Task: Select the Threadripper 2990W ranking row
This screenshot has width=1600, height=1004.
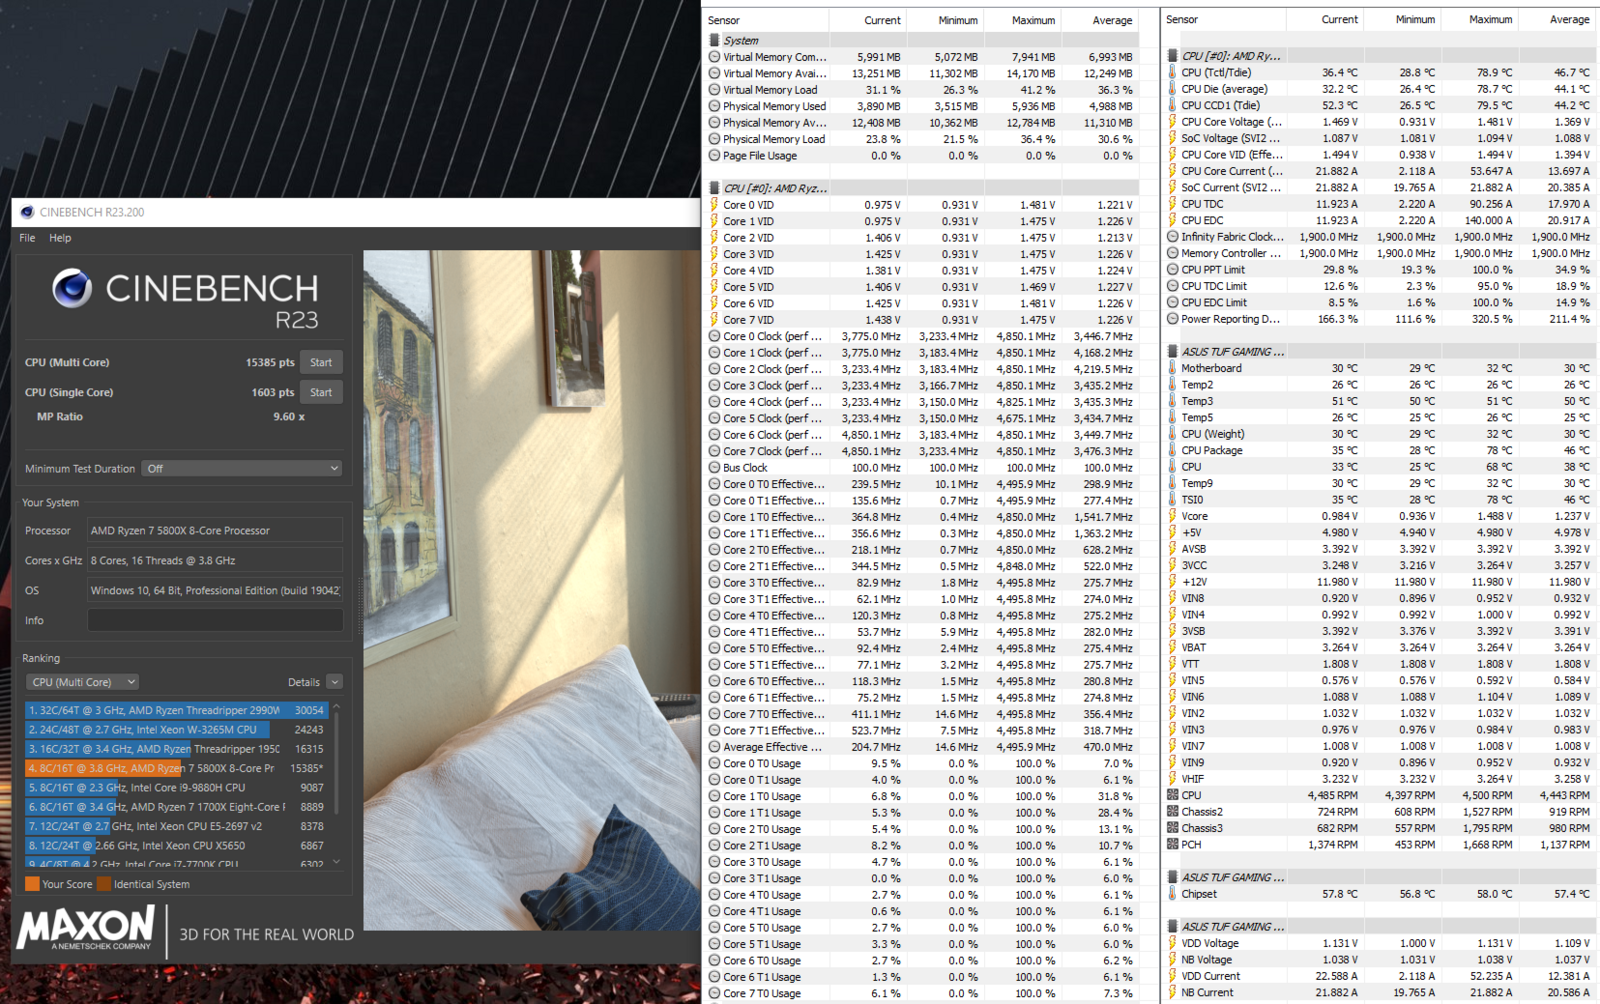Action: (176, 710)
